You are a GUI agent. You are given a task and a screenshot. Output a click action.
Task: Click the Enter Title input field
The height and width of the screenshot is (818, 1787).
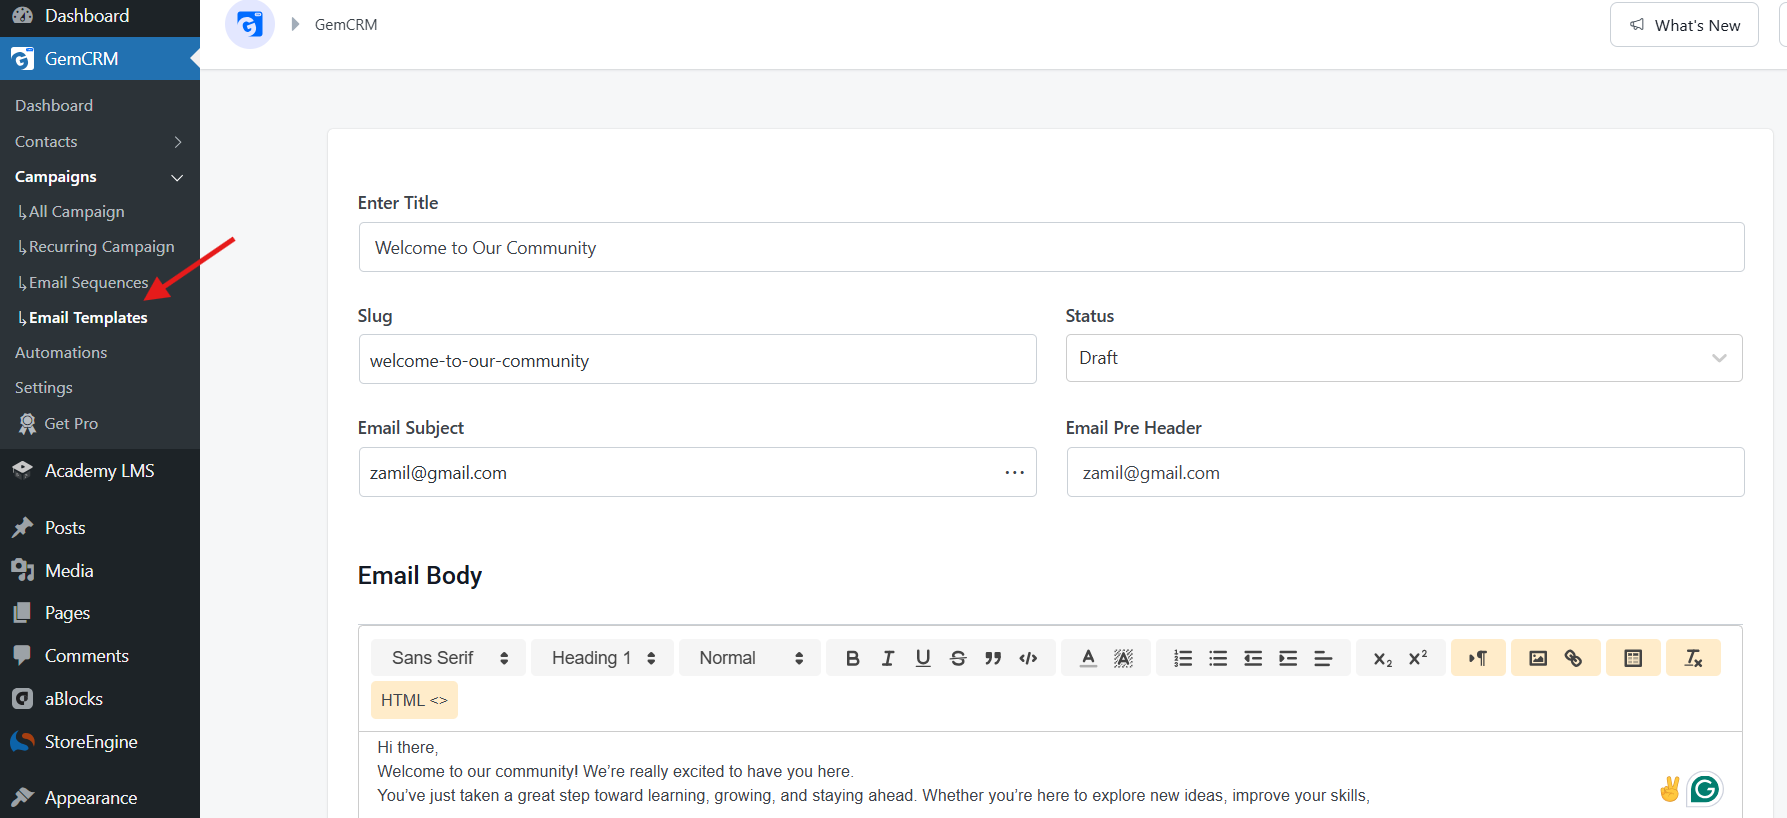tap(1051, 247)
